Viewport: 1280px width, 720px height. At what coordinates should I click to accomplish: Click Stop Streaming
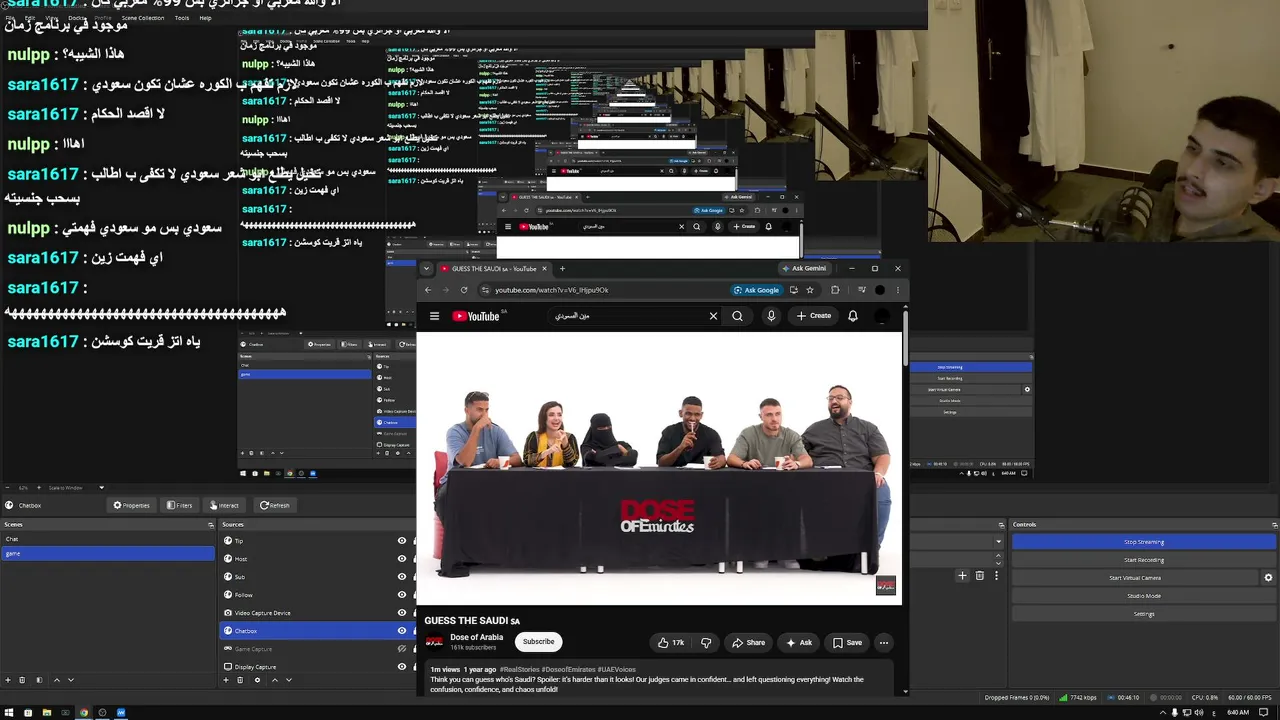(x=1144, y=542)
